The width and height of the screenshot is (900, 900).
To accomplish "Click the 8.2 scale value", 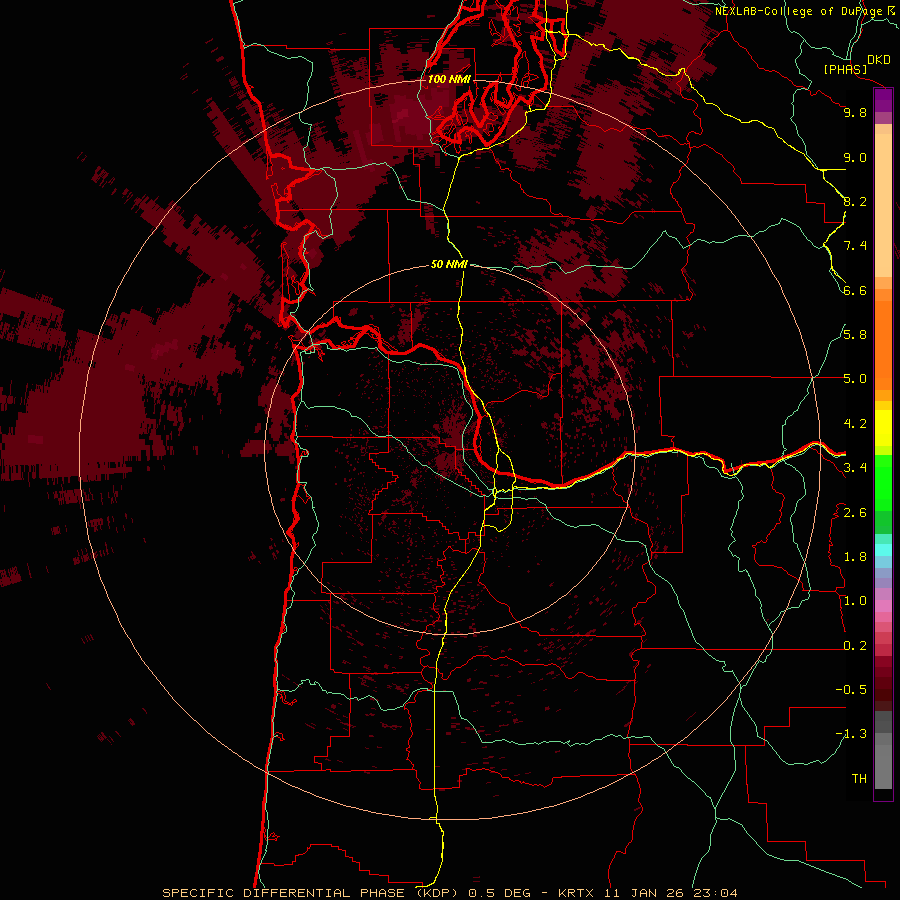I will (855, 201).
